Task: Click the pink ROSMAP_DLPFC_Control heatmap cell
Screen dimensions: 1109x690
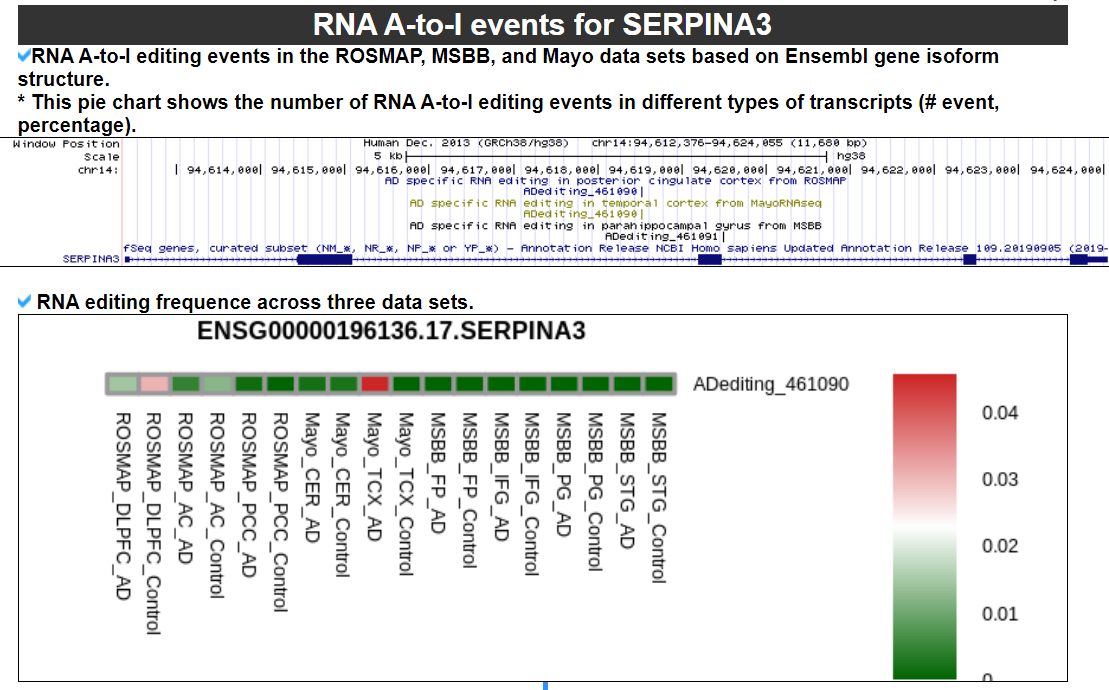Action: coord(153,384)
